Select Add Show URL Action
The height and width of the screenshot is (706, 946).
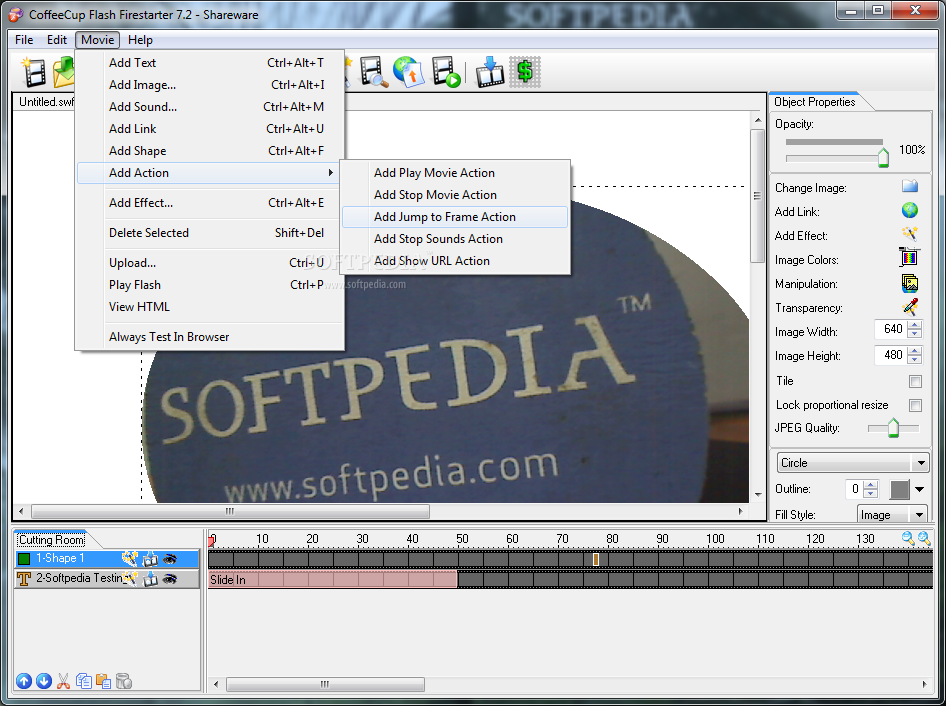455,261
